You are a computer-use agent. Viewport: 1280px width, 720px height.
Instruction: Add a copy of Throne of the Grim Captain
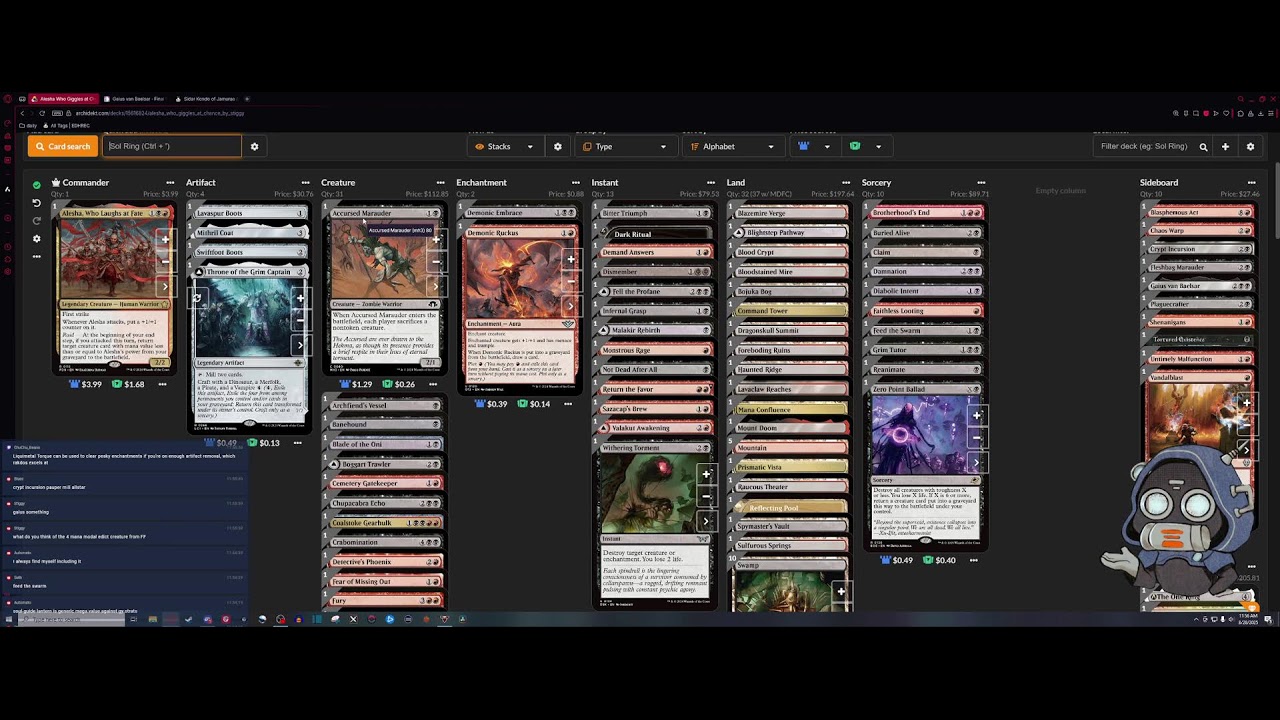[x=300, y=298]
